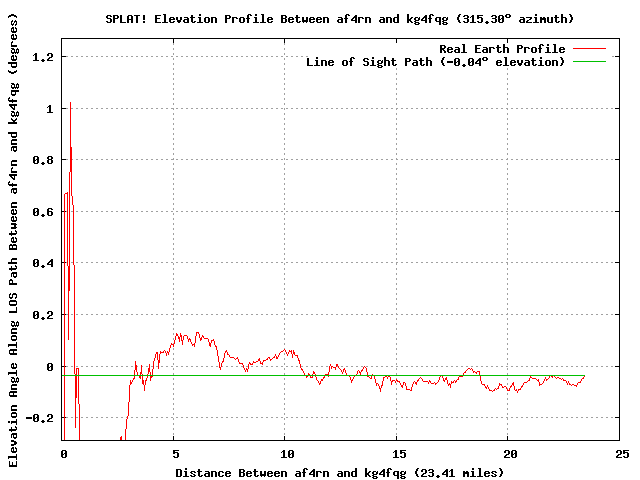The width and height of the screenshot is (640, 480).
Task: Click the right end of the green line
Action: tap(584, 376)
